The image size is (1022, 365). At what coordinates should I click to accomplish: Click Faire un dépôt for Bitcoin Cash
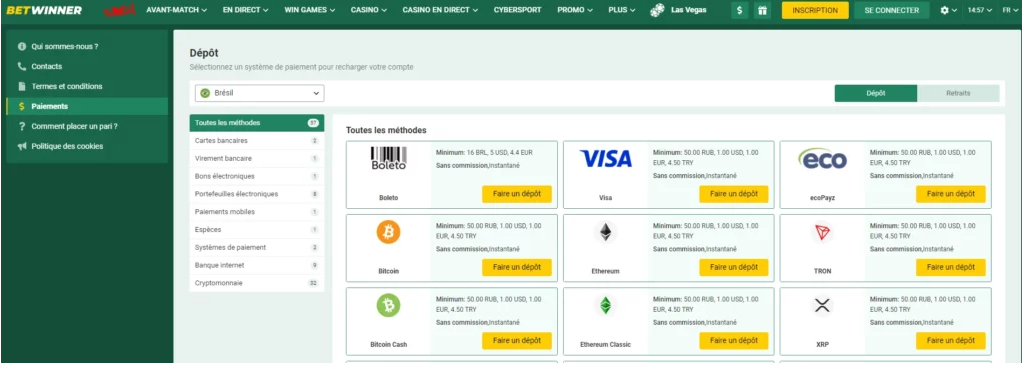pyautogui.click(x=517, y=341)
